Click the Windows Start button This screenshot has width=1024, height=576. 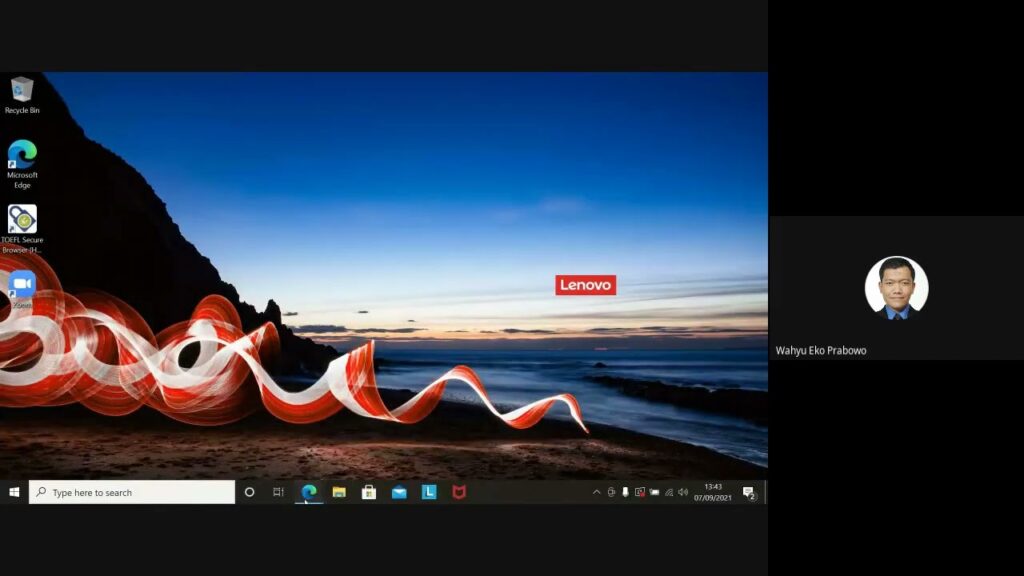click(14, 492)
